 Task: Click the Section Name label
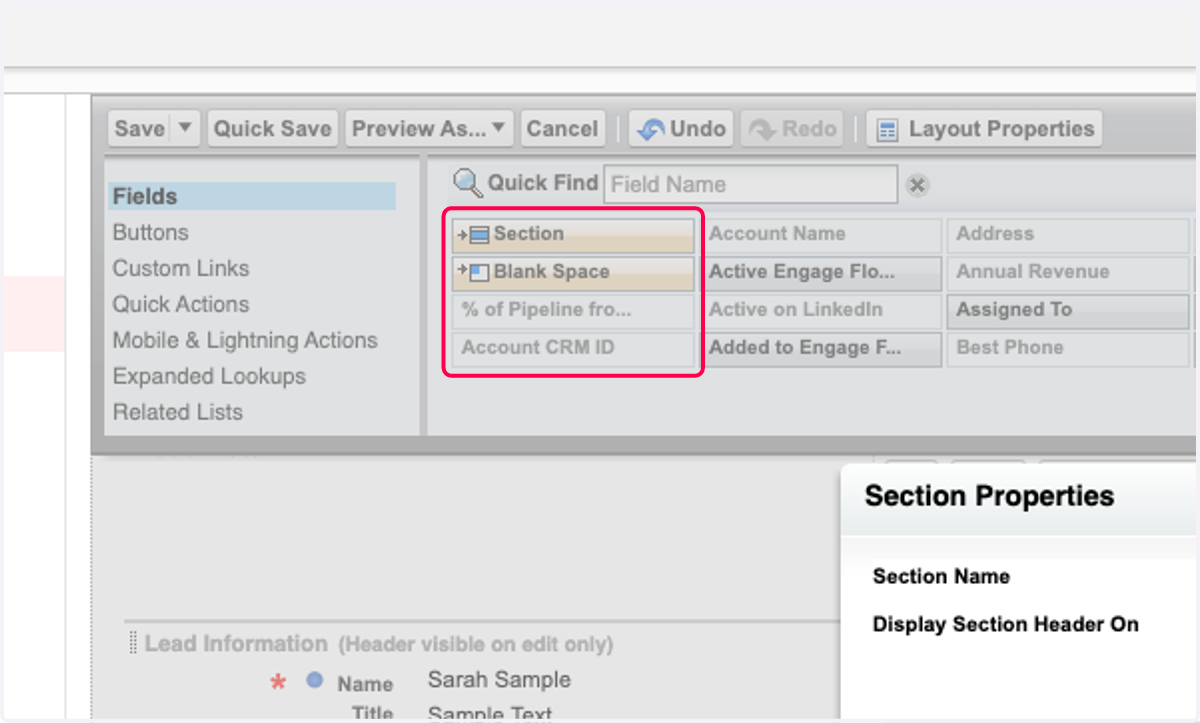coord(941,576)
